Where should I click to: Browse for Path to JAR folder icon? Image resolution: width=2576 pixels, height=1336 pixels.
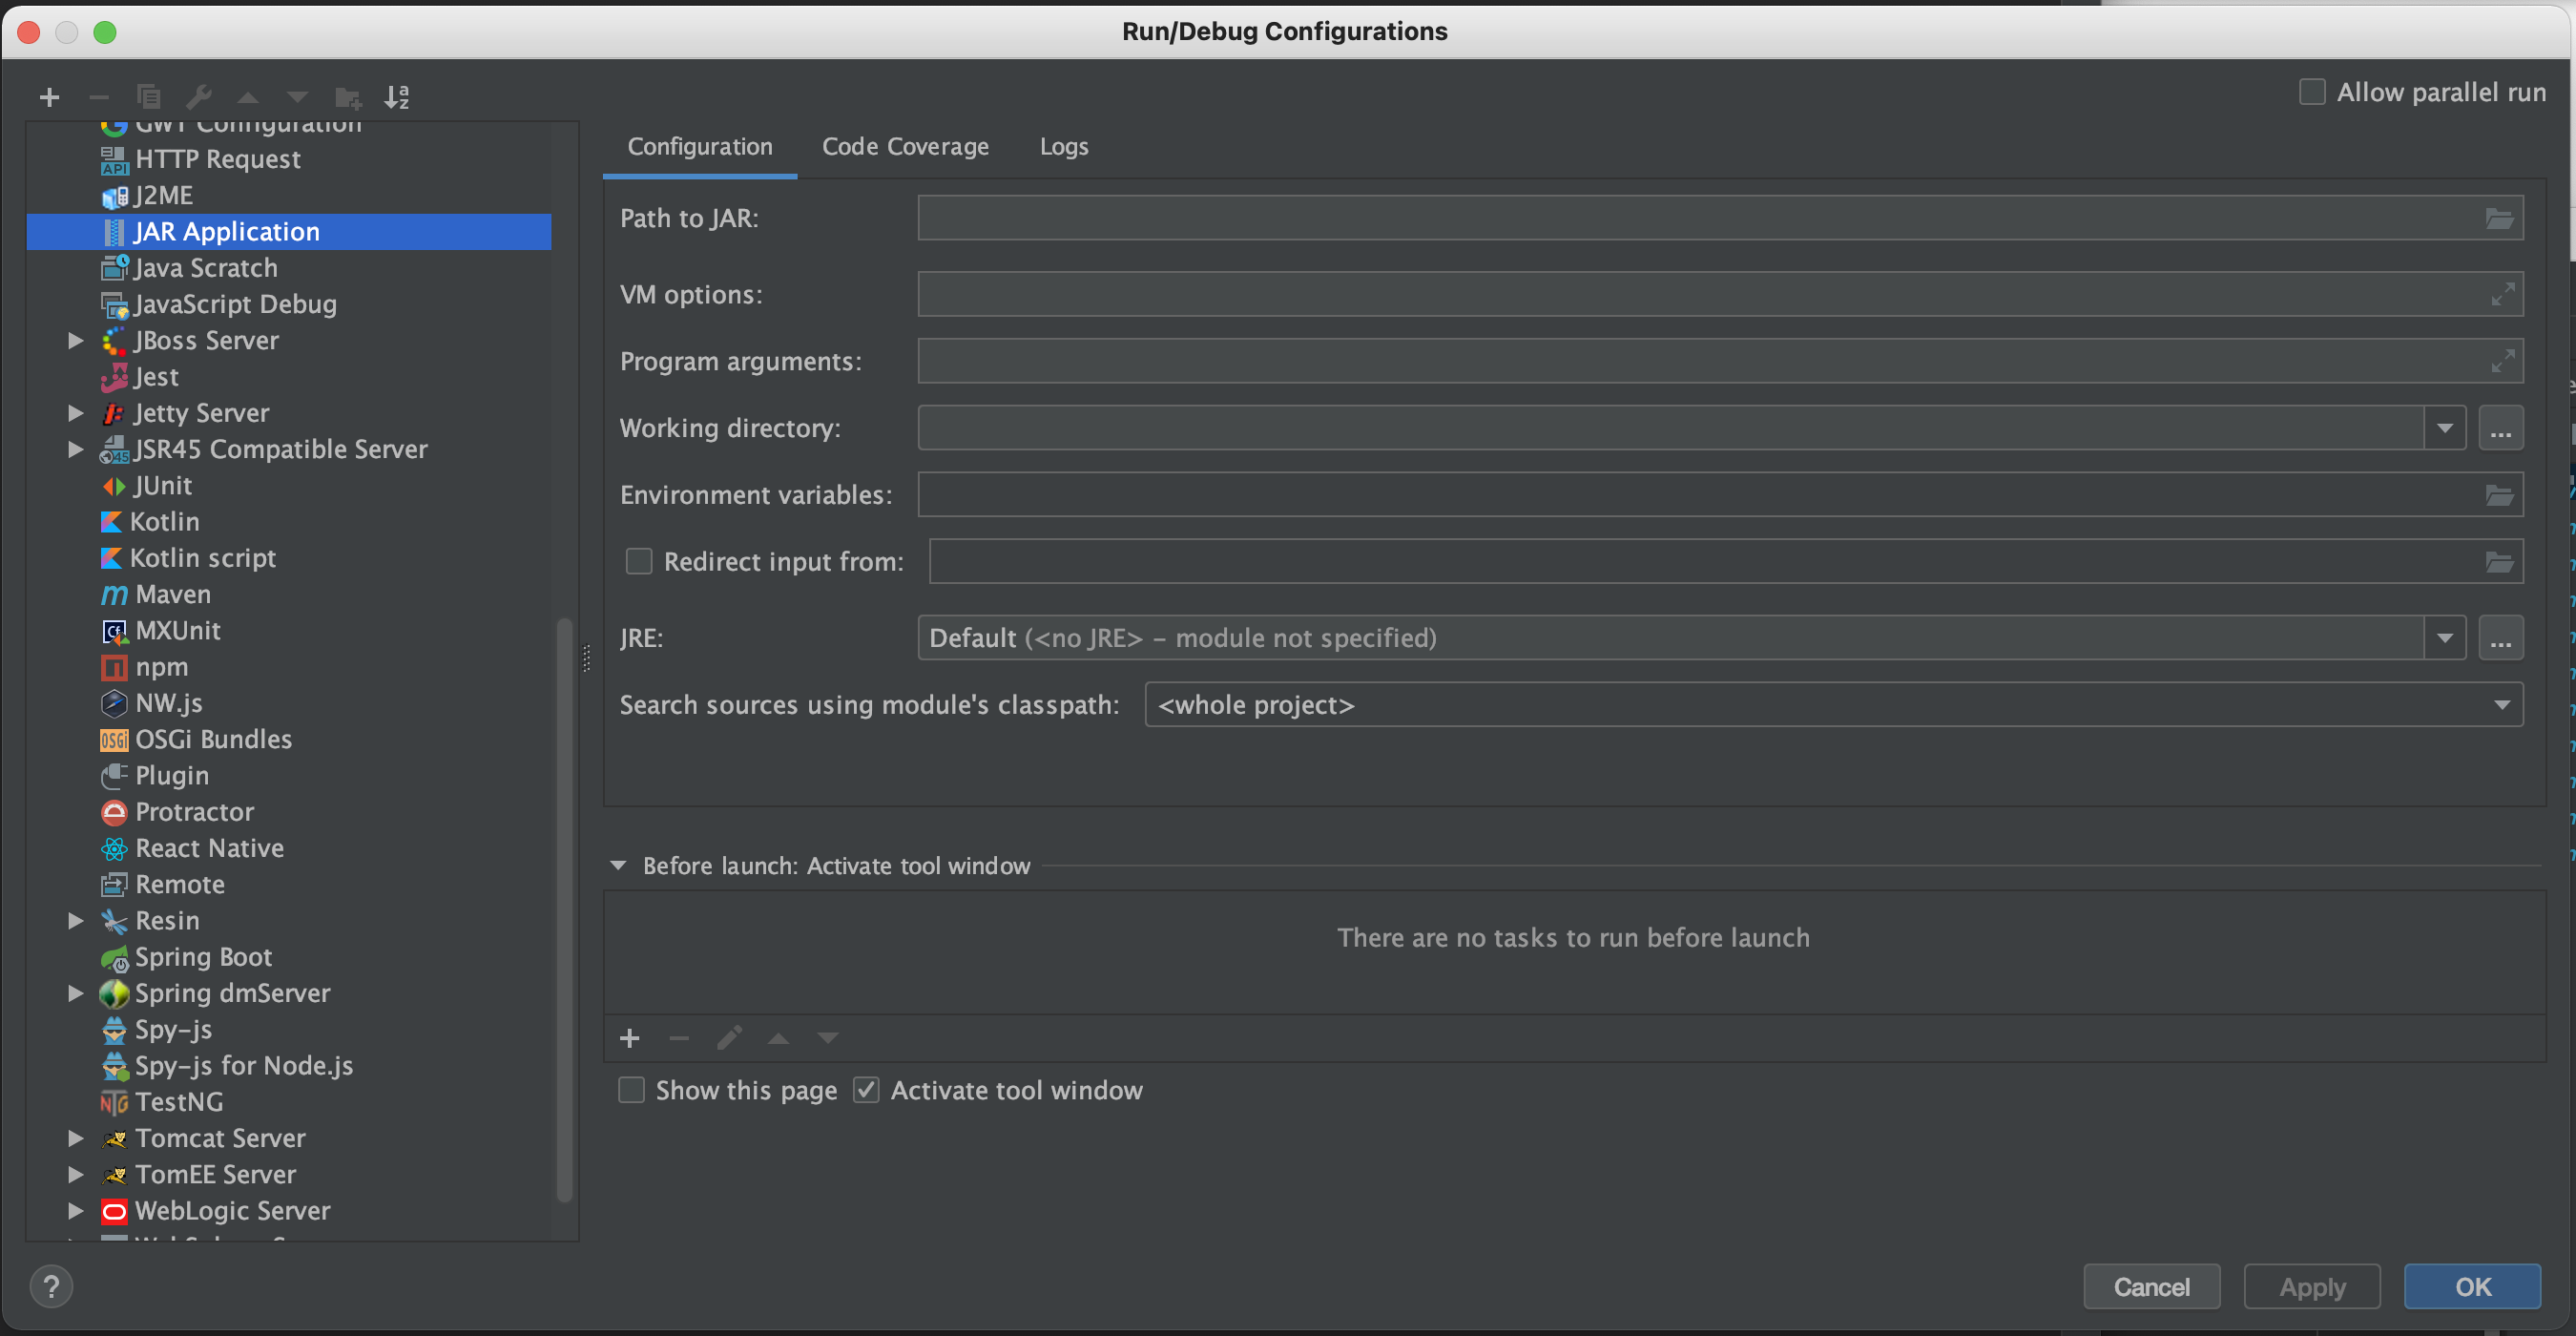2498,218
